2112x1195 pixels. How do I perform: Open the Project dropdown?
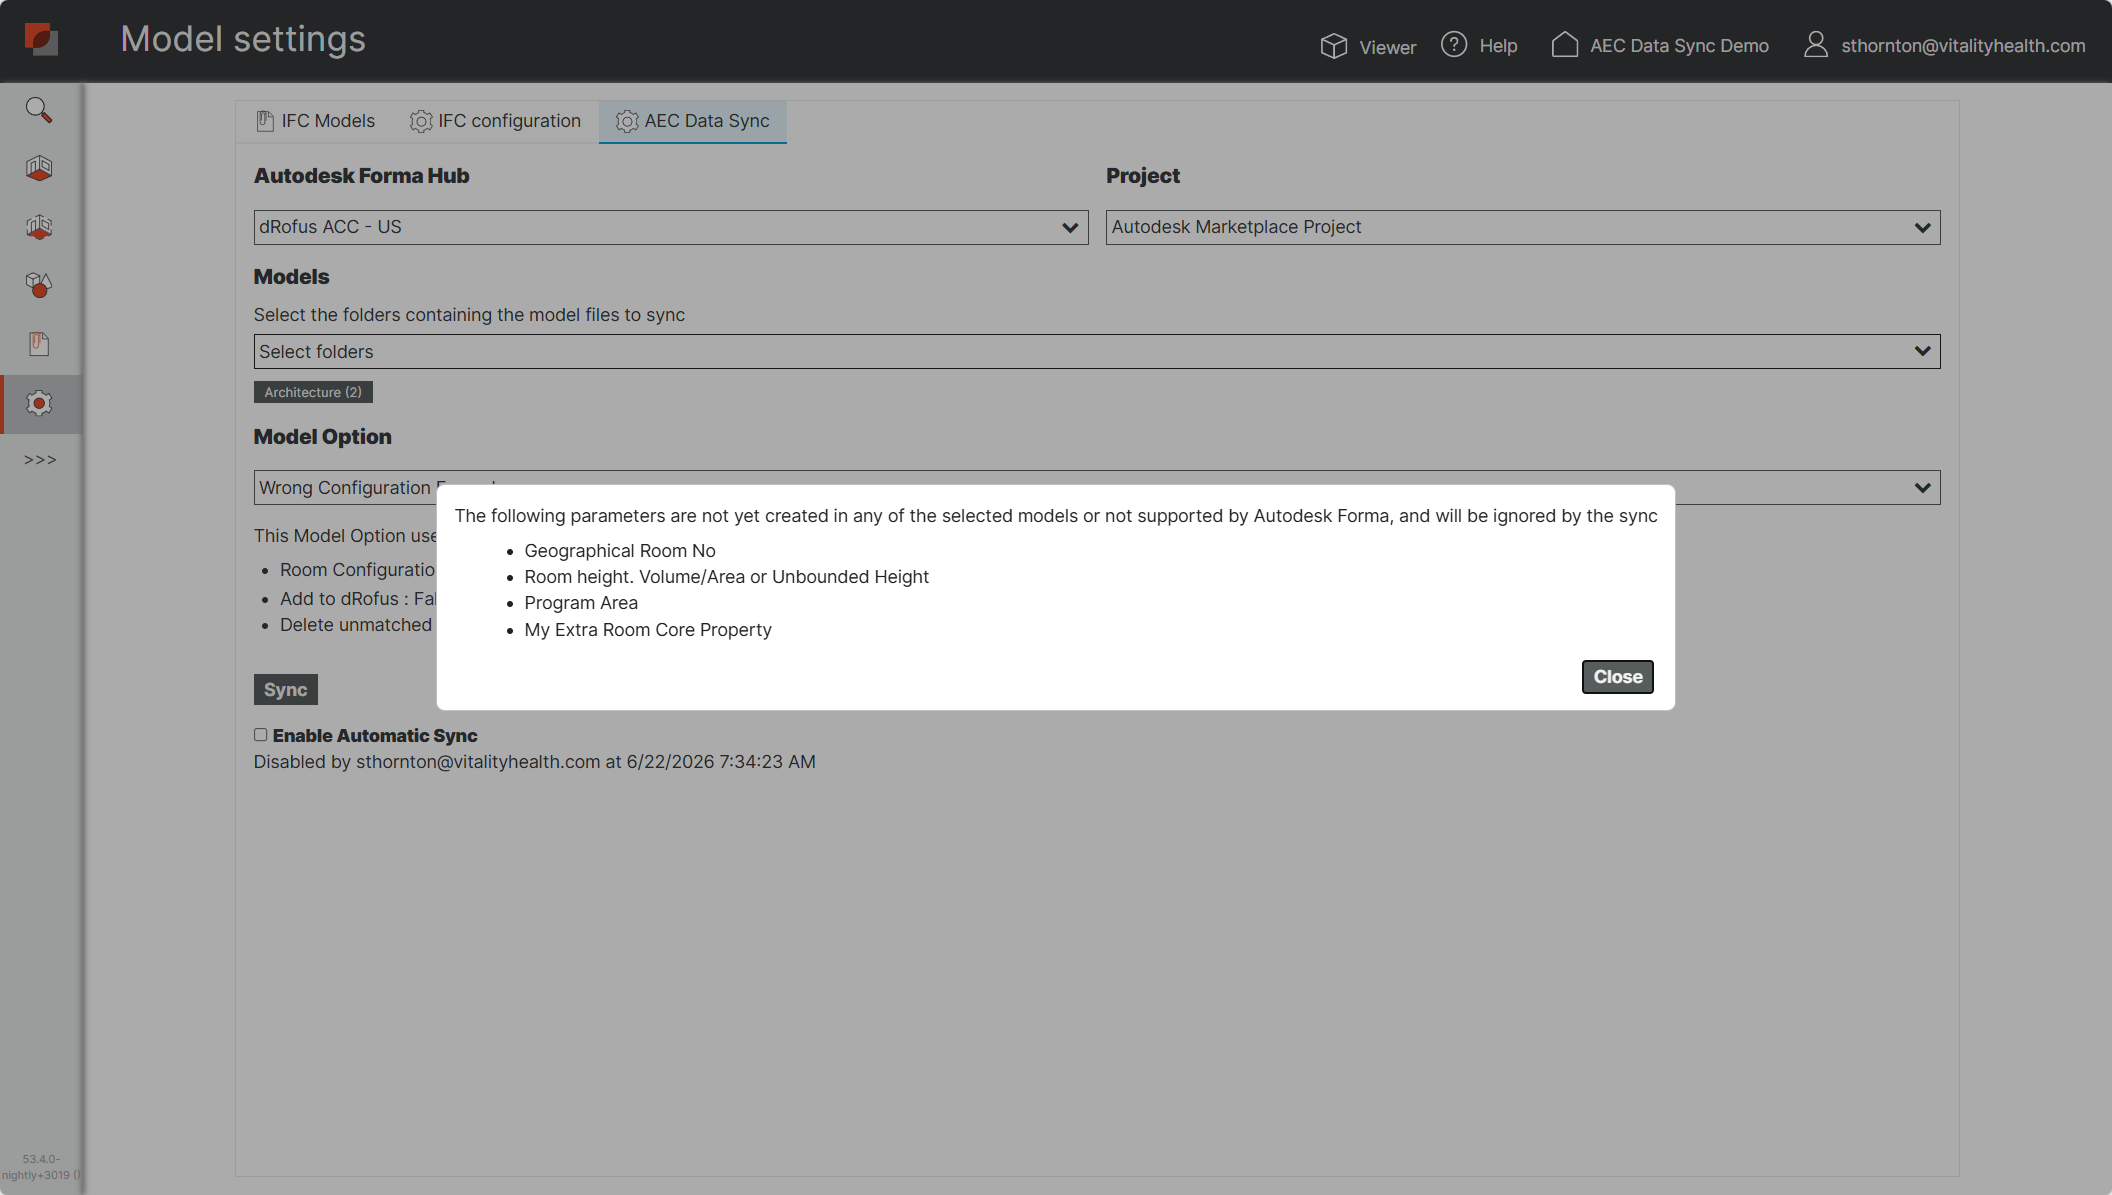(x=1523, y=227)
